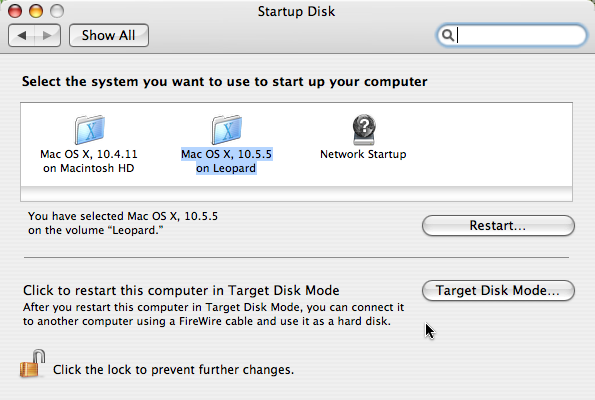Close the Startup Disk window
The height and width of the screenshot is (400, 595).
click(x=15, y=11)
